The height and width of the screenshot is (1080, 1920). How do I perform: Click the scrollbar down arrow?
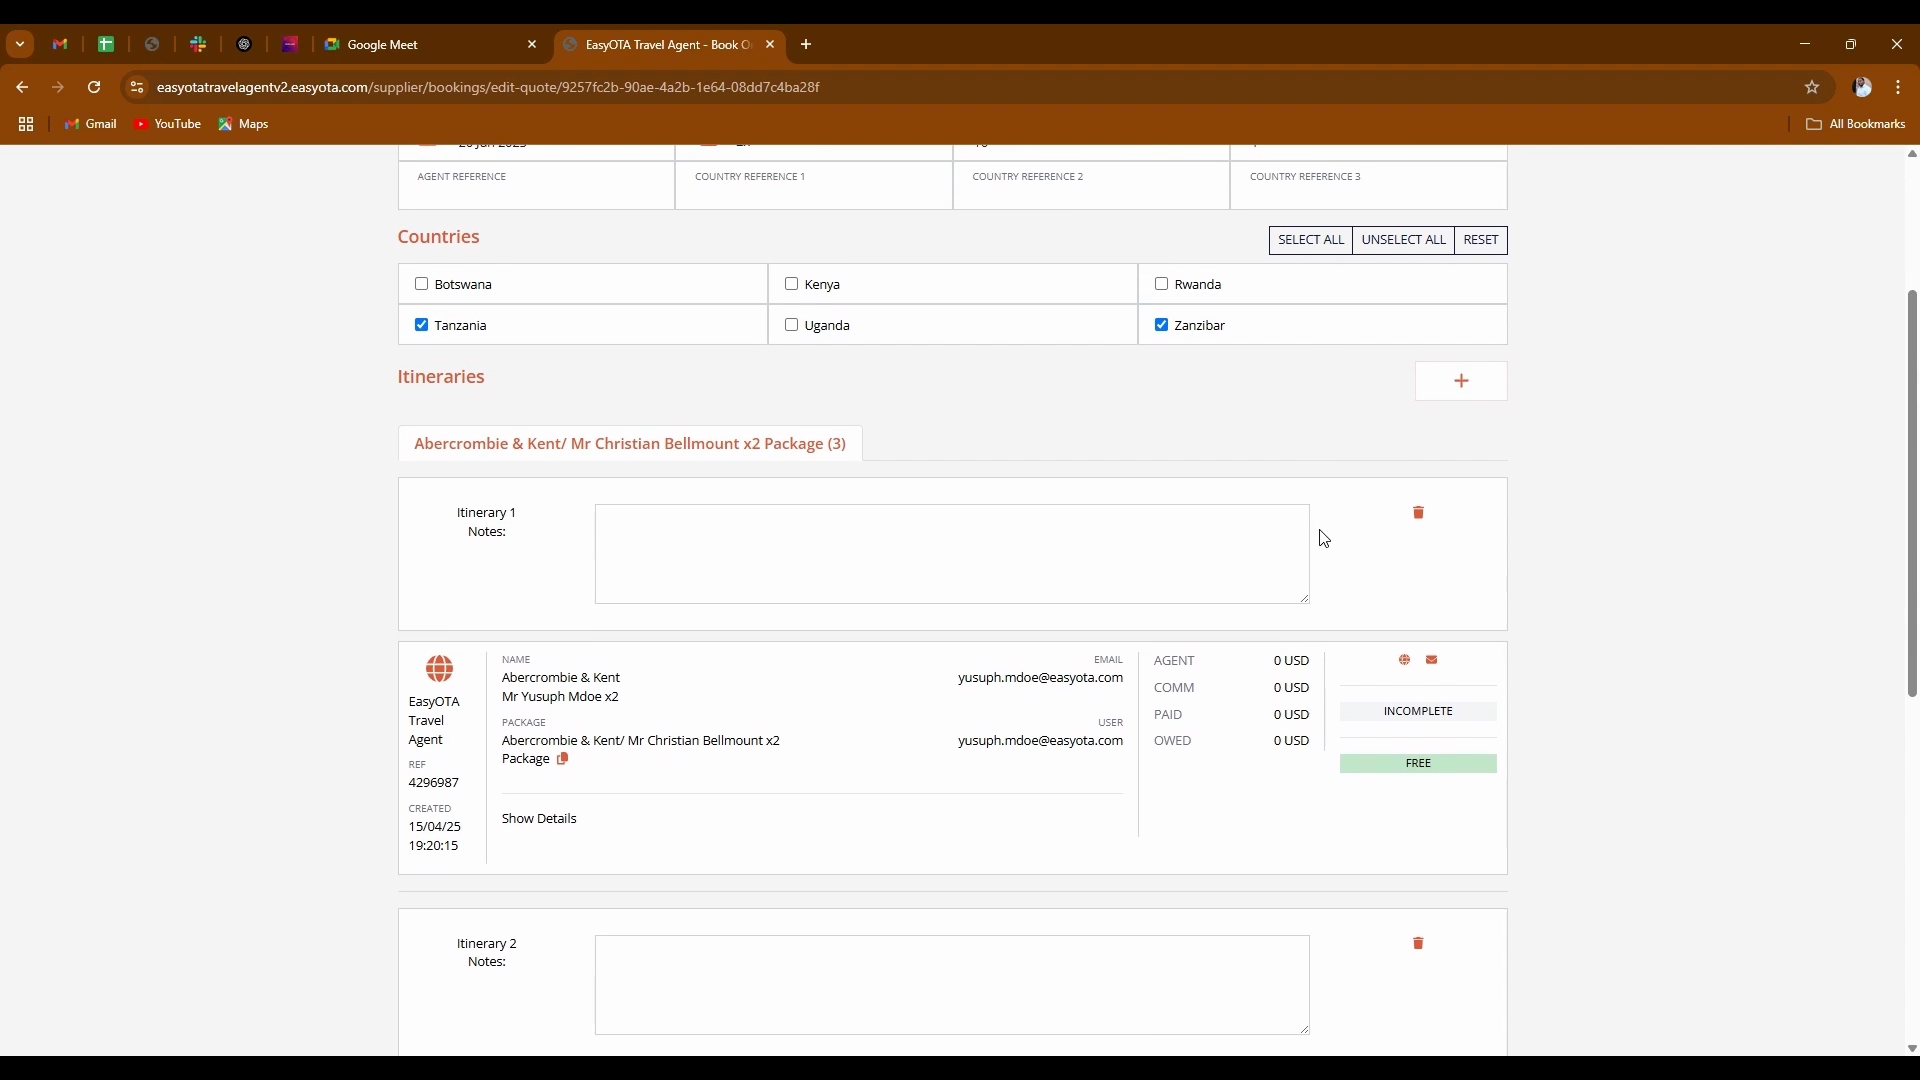[1912, 1049]
